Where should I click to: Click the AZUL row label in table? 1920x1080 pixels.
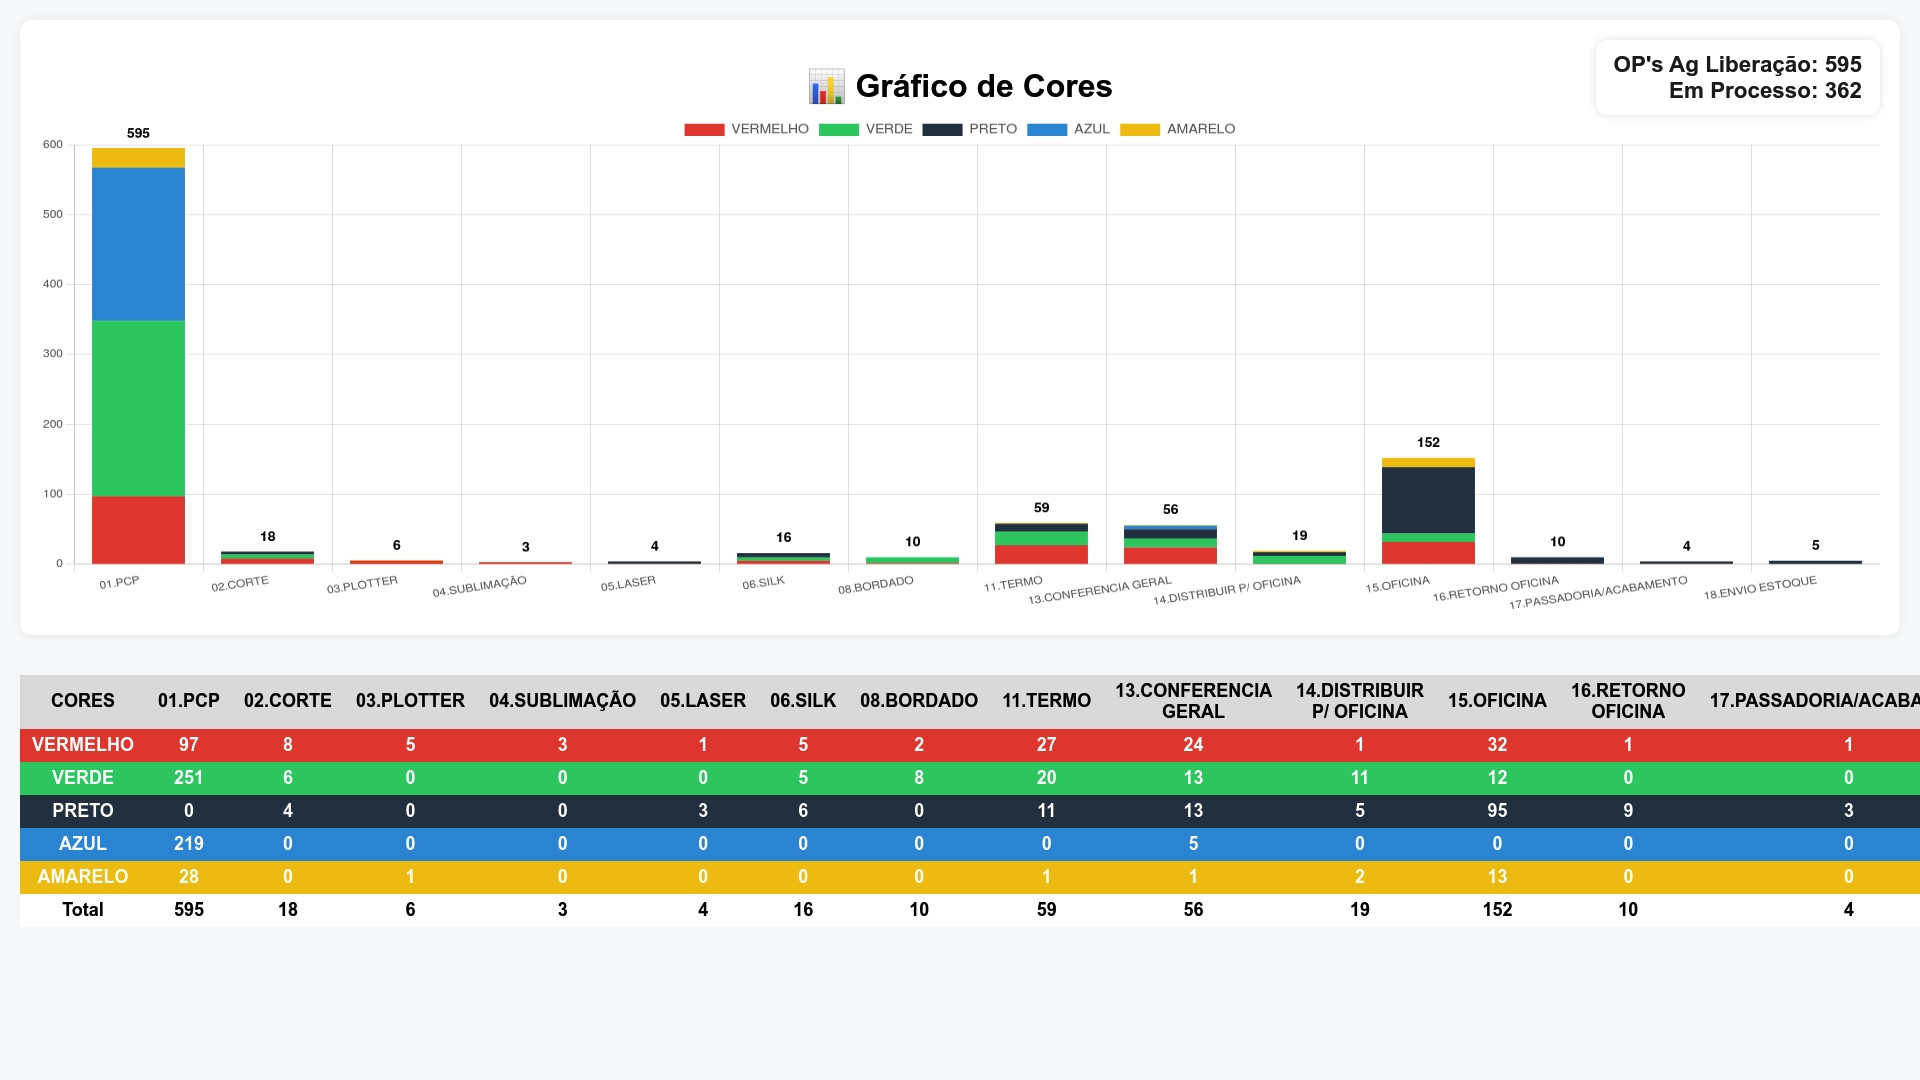(x=82, y=844)
